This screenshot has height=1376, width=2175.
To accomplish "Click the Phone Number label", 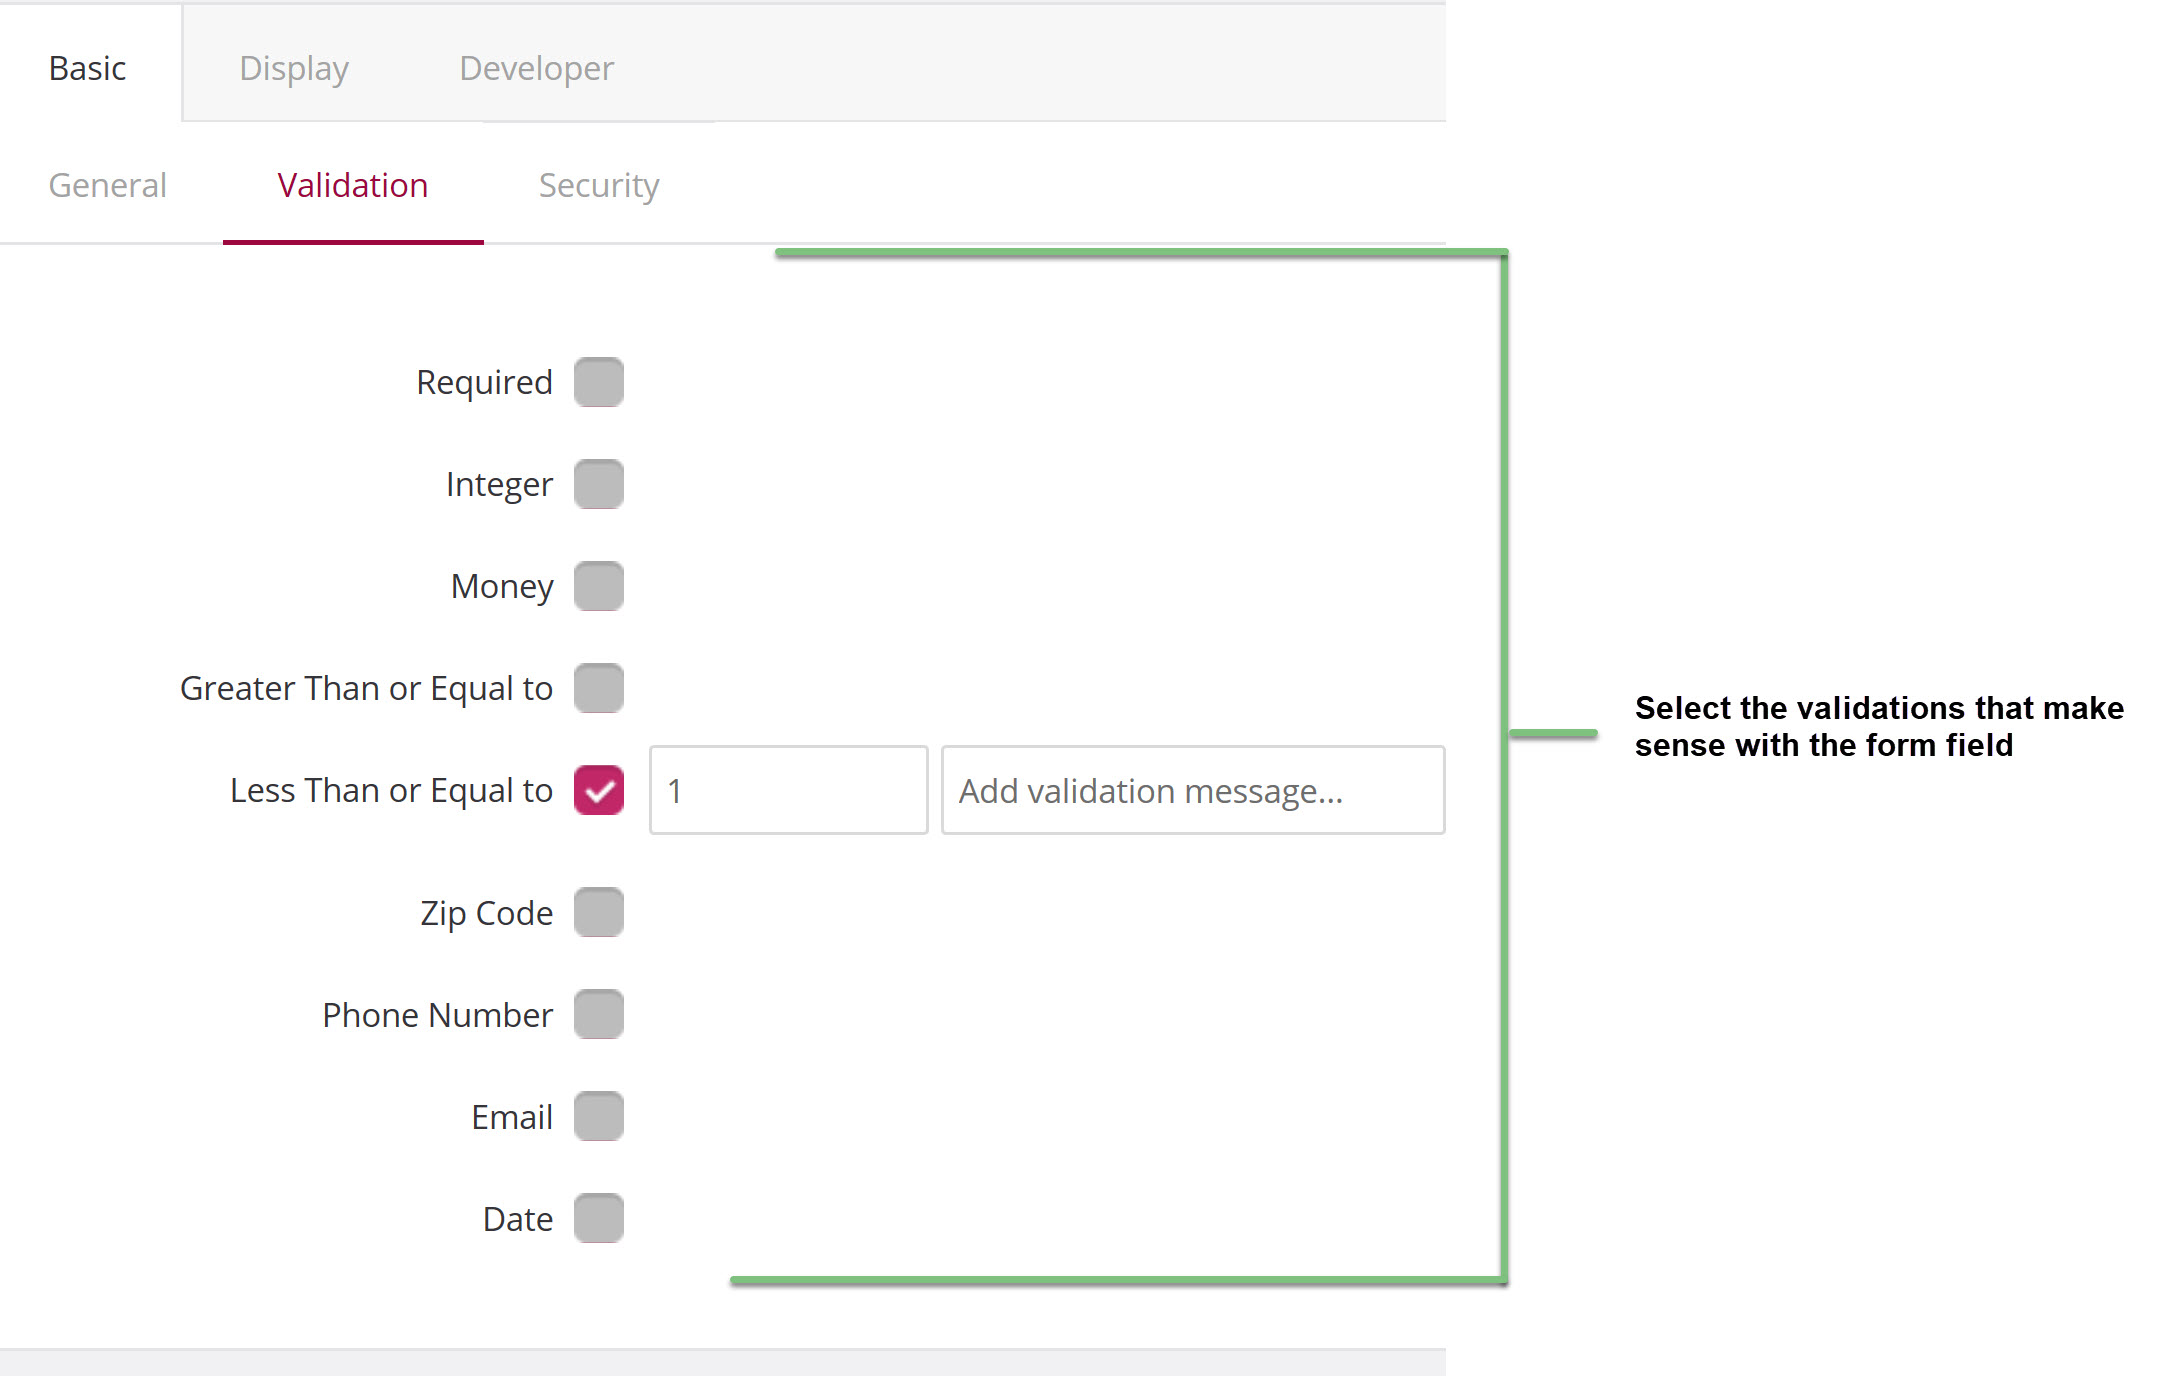I will pyautogui.click(x=438, y=1015).
